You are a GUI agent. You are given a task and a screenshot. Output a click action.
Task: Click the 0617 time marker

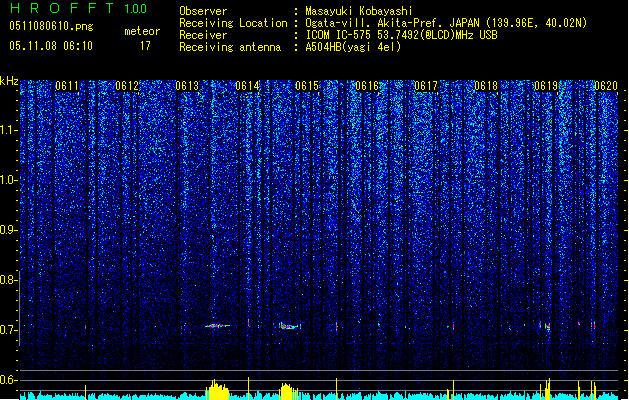click(x=426, y=86)
